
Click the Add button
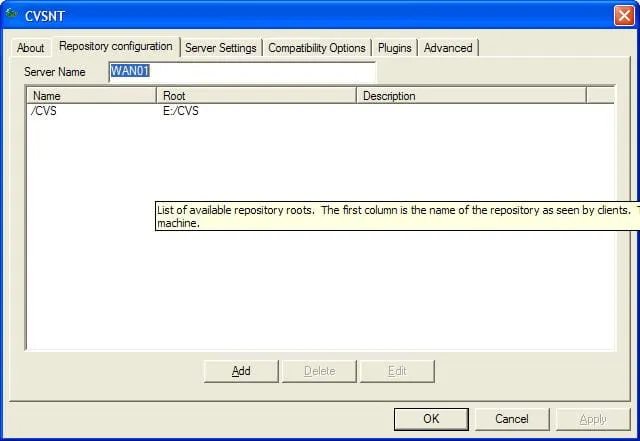(241, 371)
